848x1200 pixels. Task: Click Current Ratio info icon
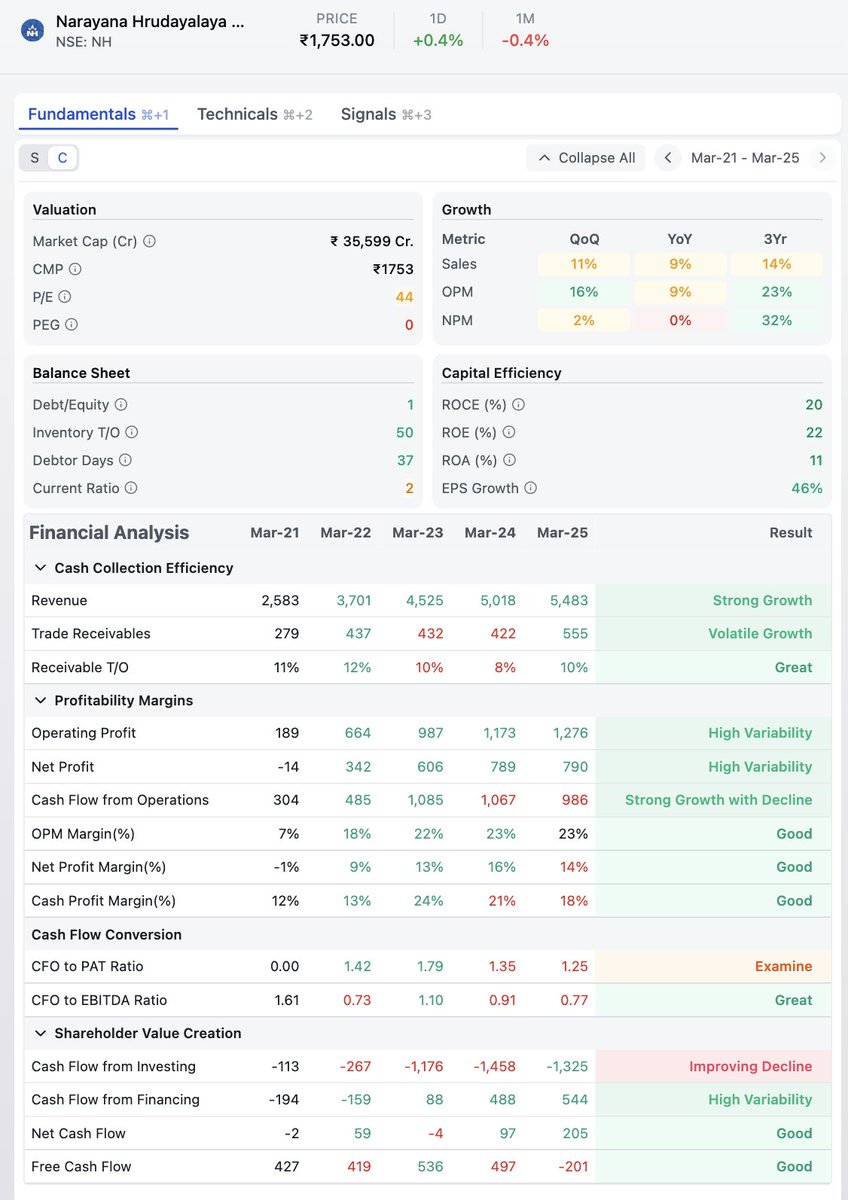coord(131,489)
